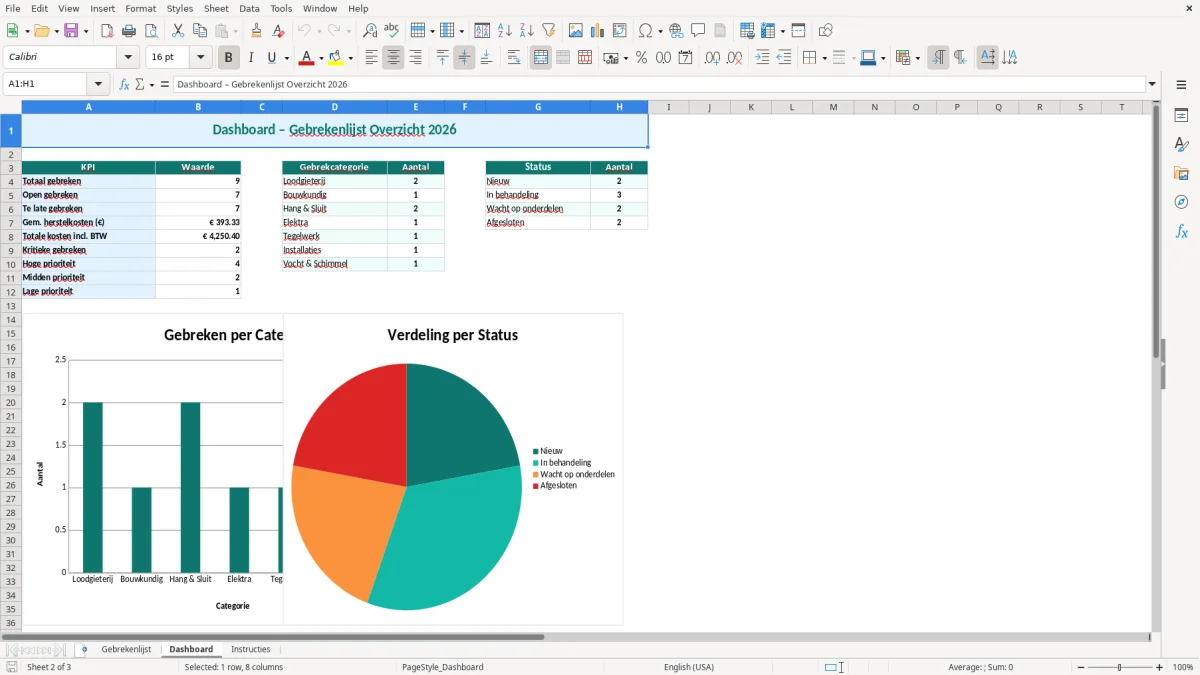Insert comment speech bubble icon
1200x675 pixels.
pyautogui.click(x=698, y=31)
